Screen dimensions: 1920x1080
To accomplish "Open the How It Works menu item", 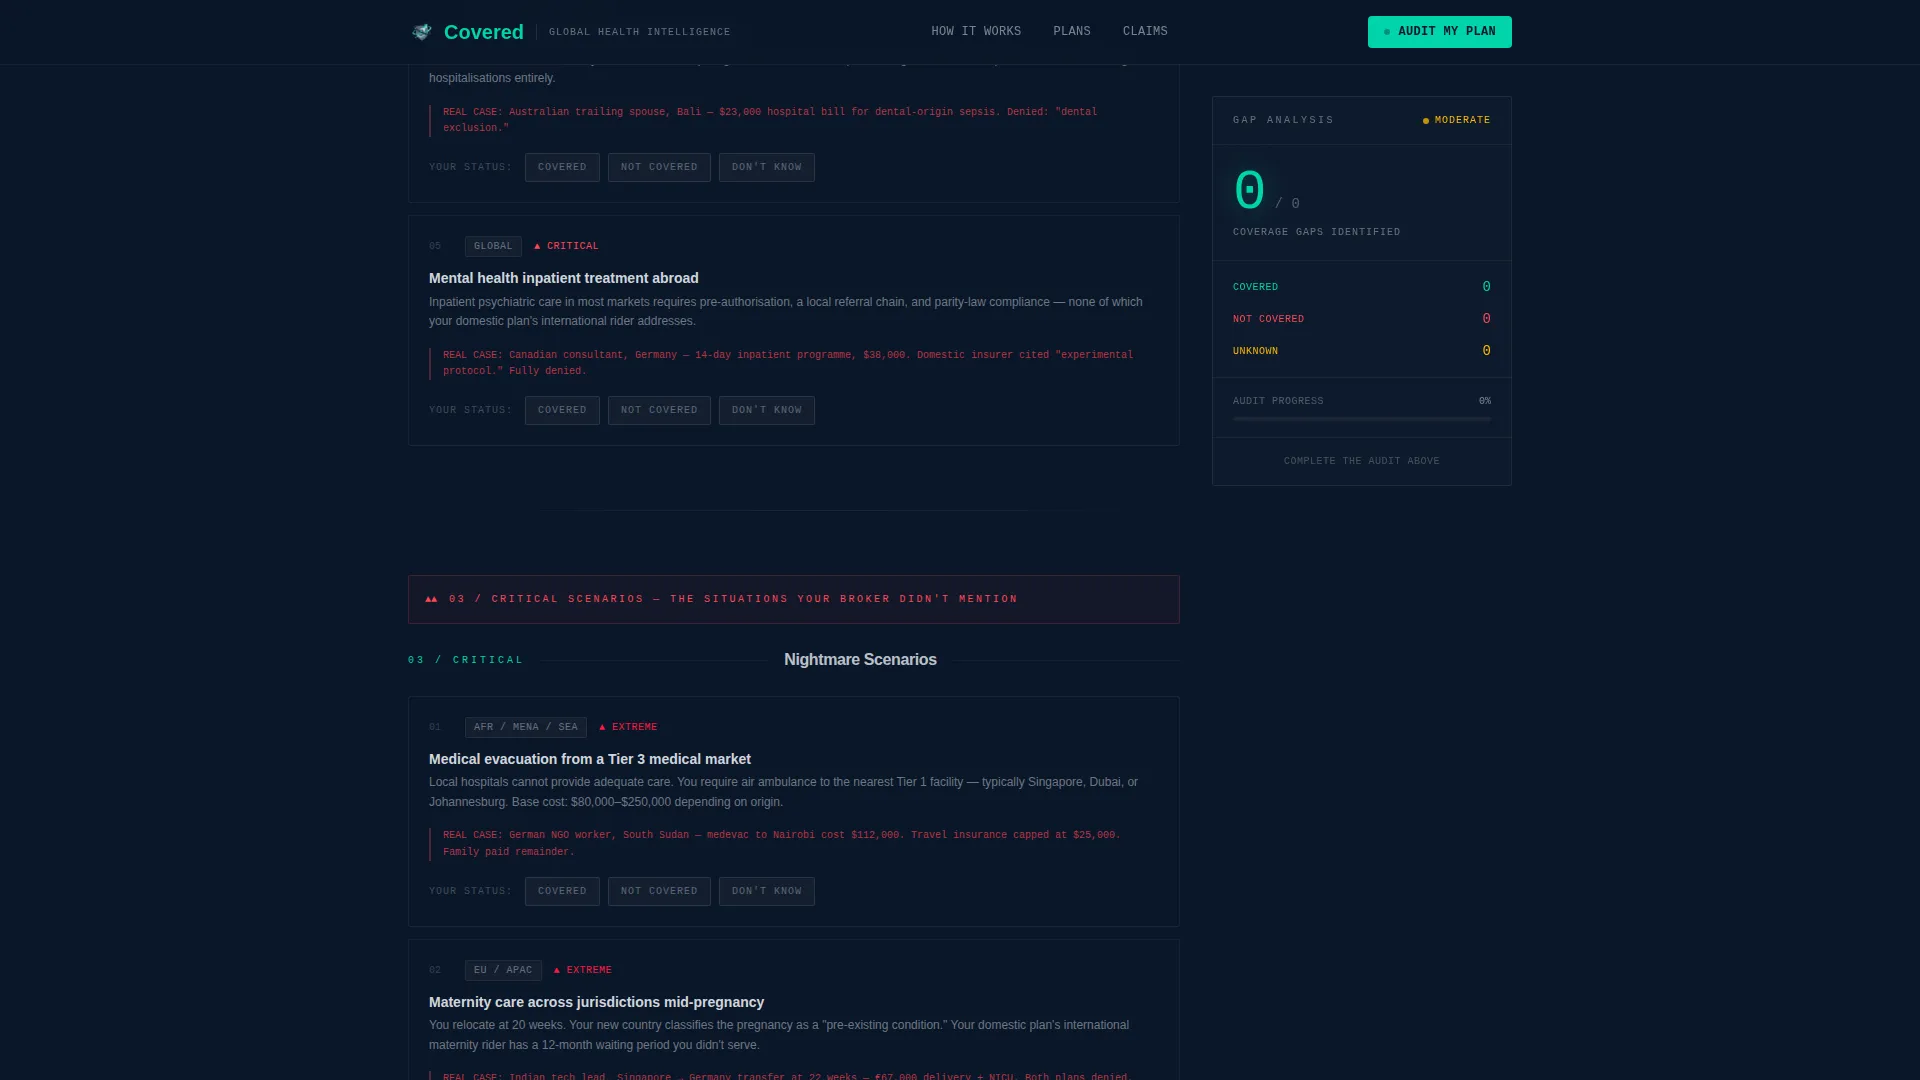I will (x=976, y=31).
